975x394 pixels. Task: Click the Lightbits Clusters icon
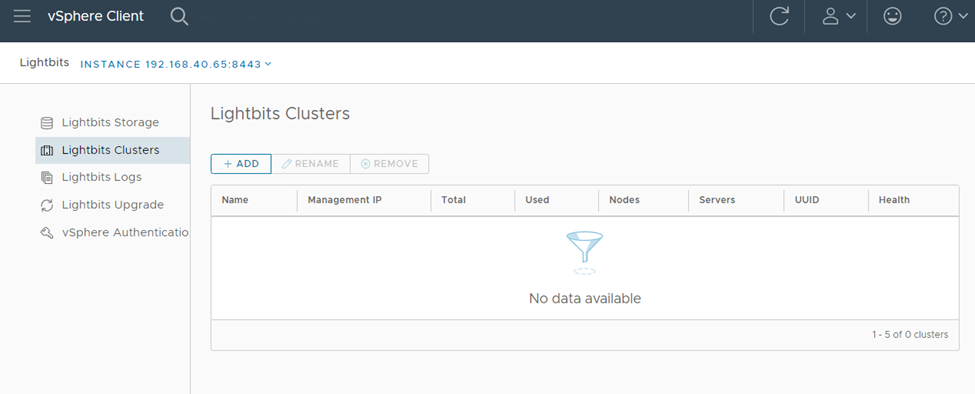(x=47, y=150)
